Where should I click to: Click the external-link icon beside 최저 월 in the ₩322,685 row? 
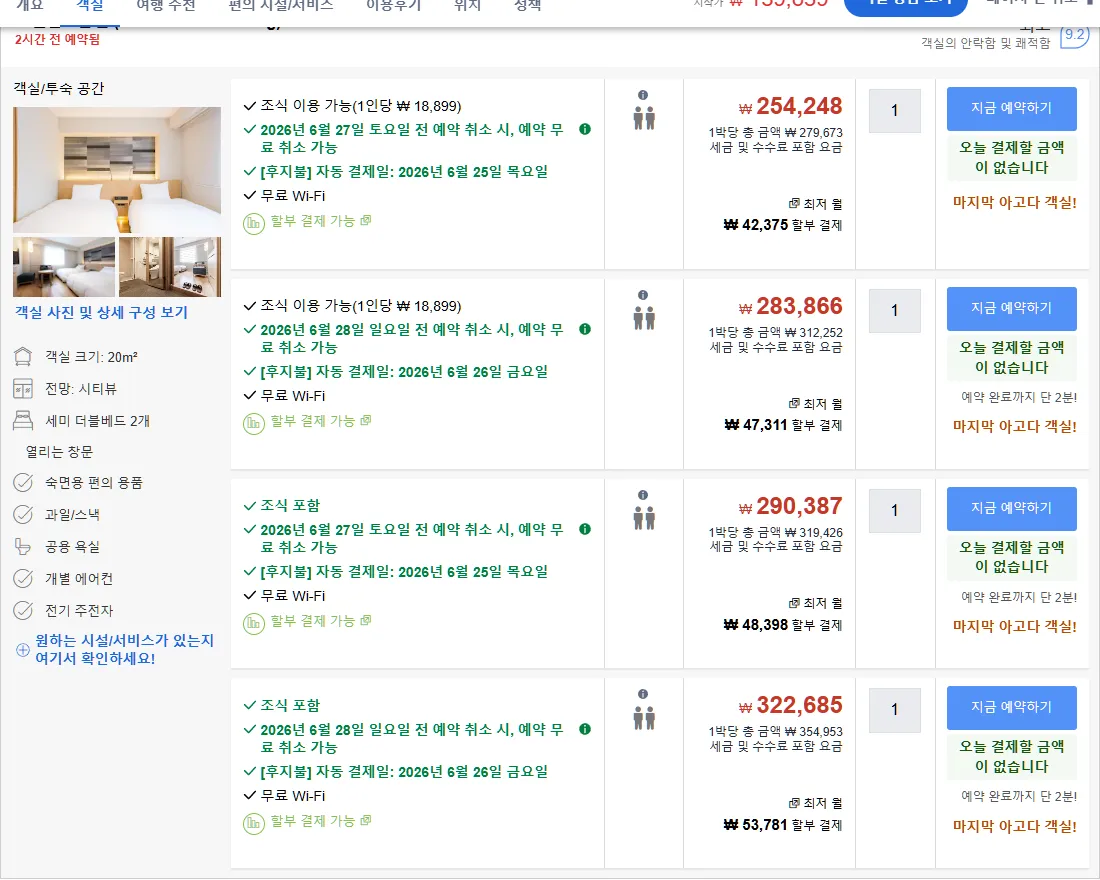click(794, 803)
